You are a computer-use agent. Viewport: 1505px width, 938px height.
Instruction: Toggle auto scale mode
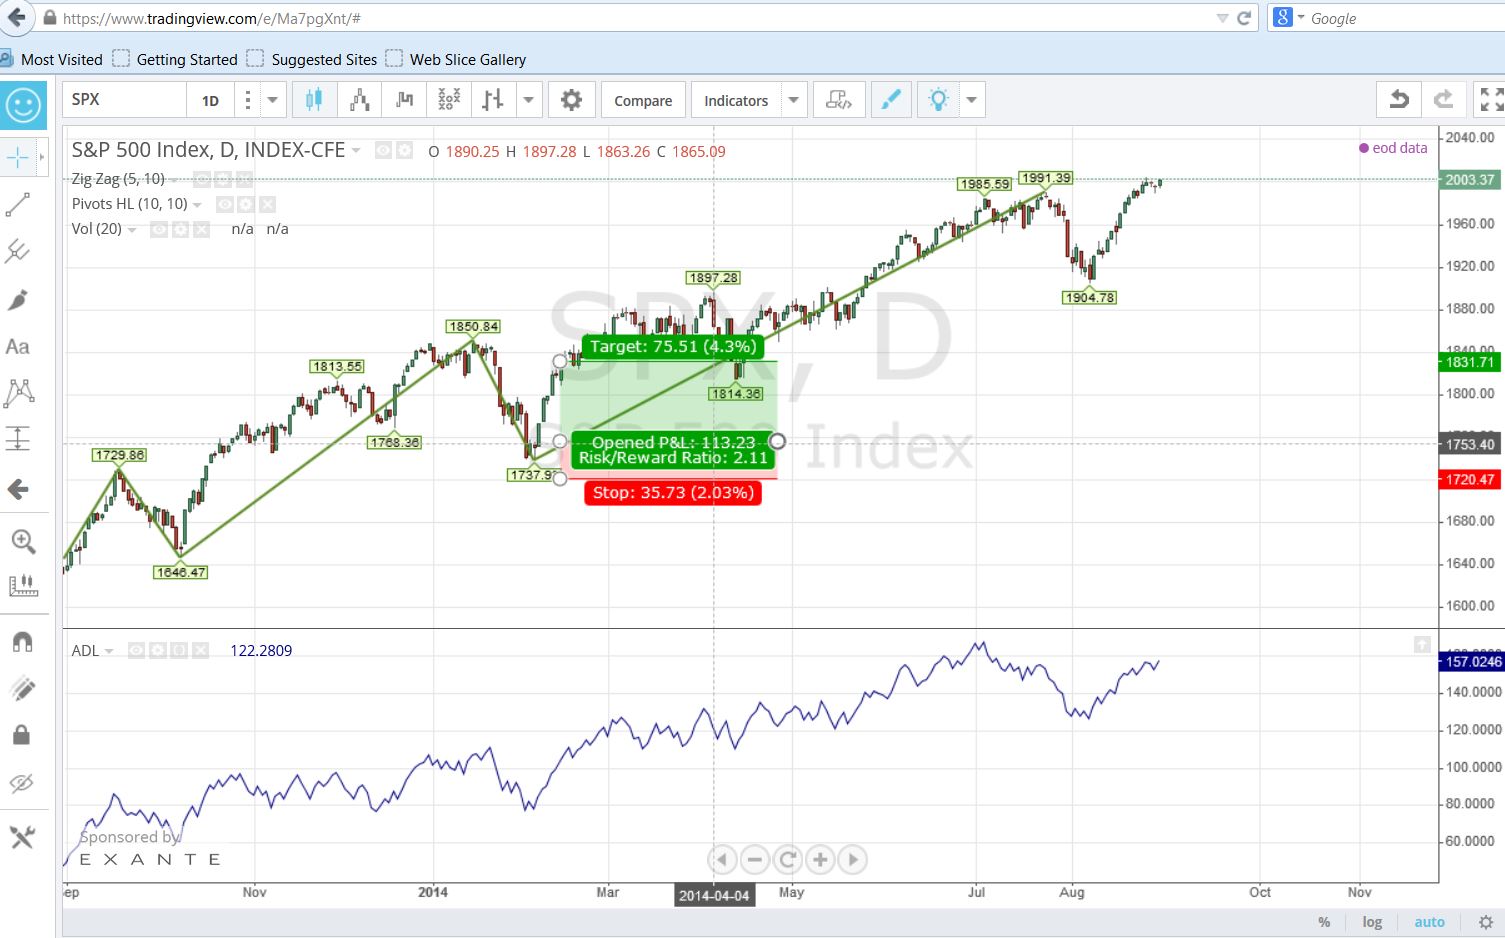[1429, 922]
